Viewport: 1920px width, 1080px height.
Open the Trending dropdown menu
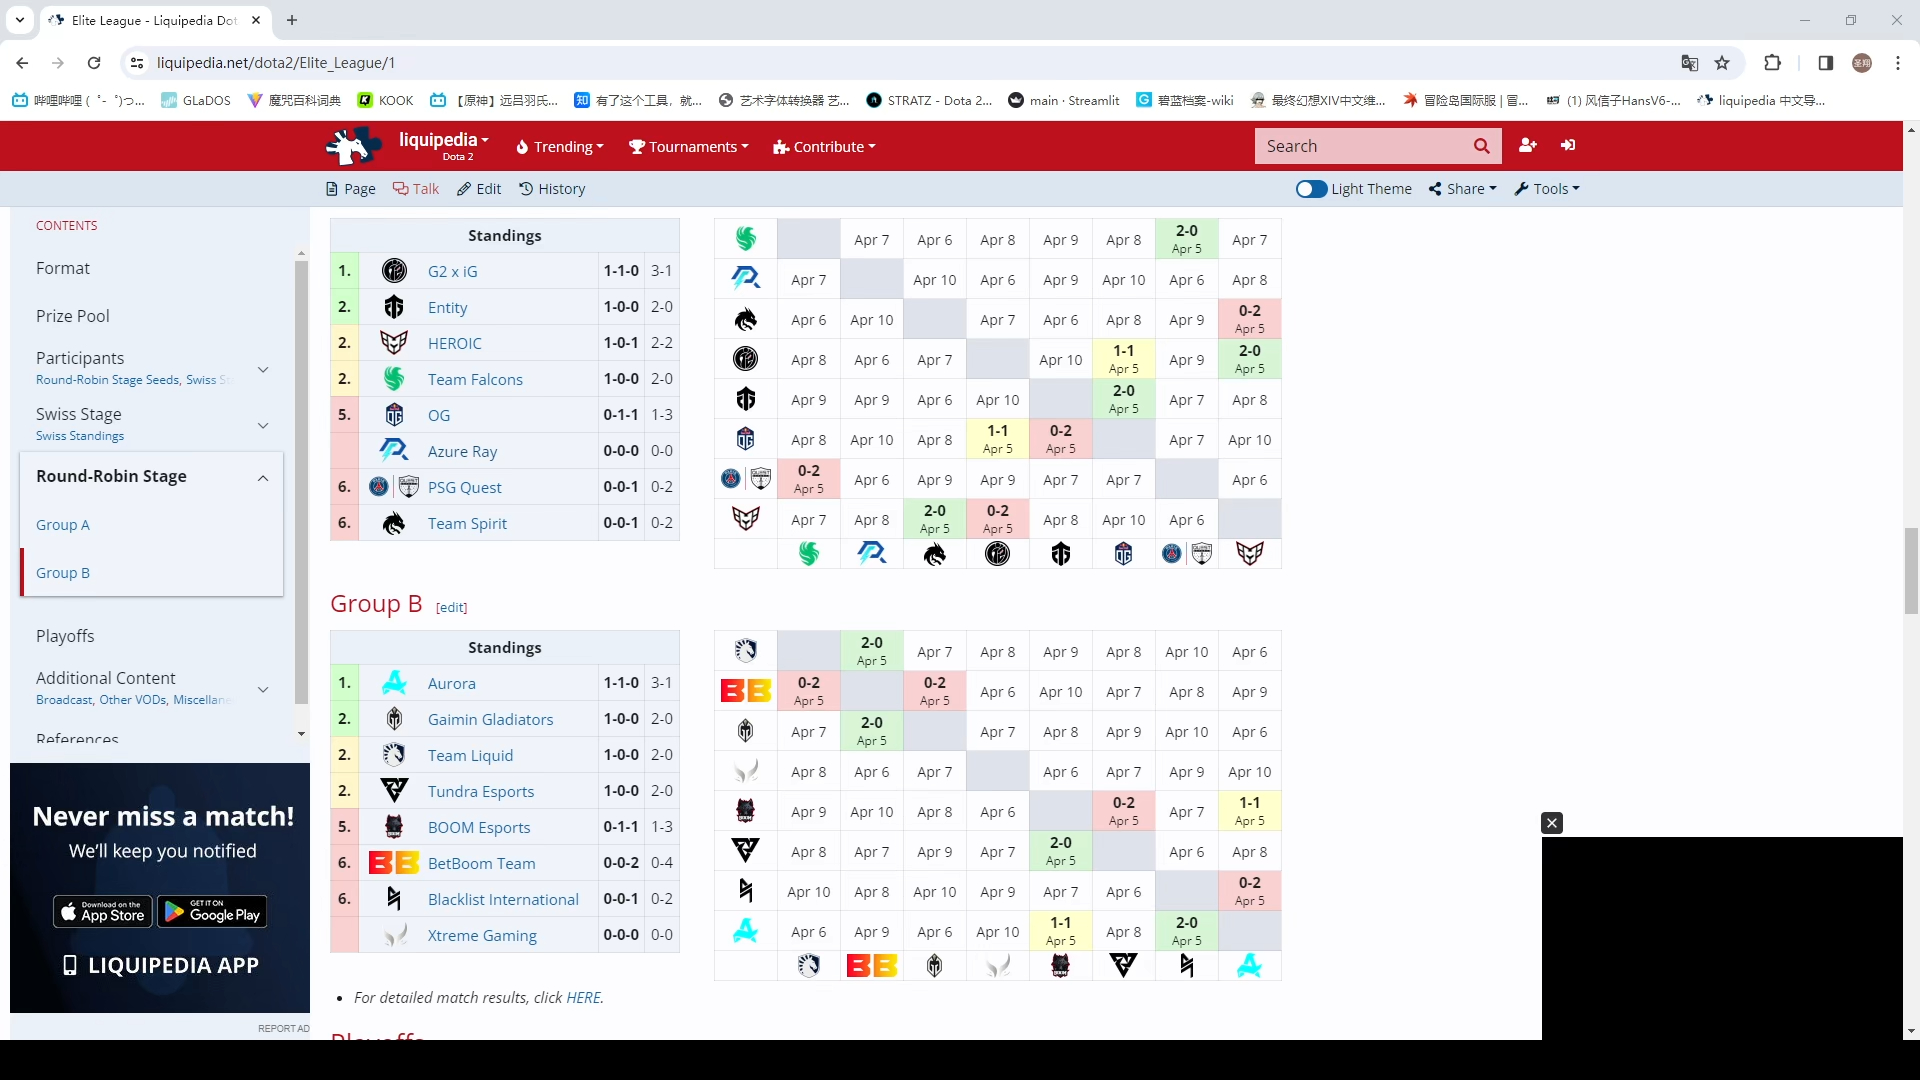click(x=560, y=147)
